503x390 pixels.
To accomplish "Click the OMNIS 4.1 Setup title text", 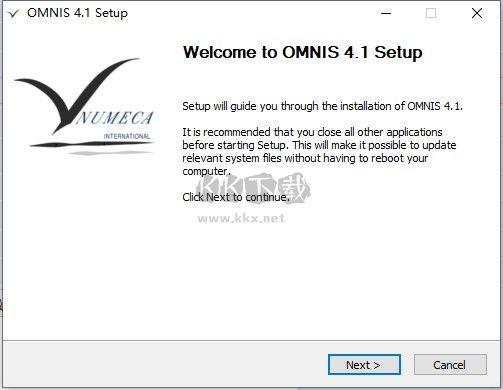I will (77, 13).
